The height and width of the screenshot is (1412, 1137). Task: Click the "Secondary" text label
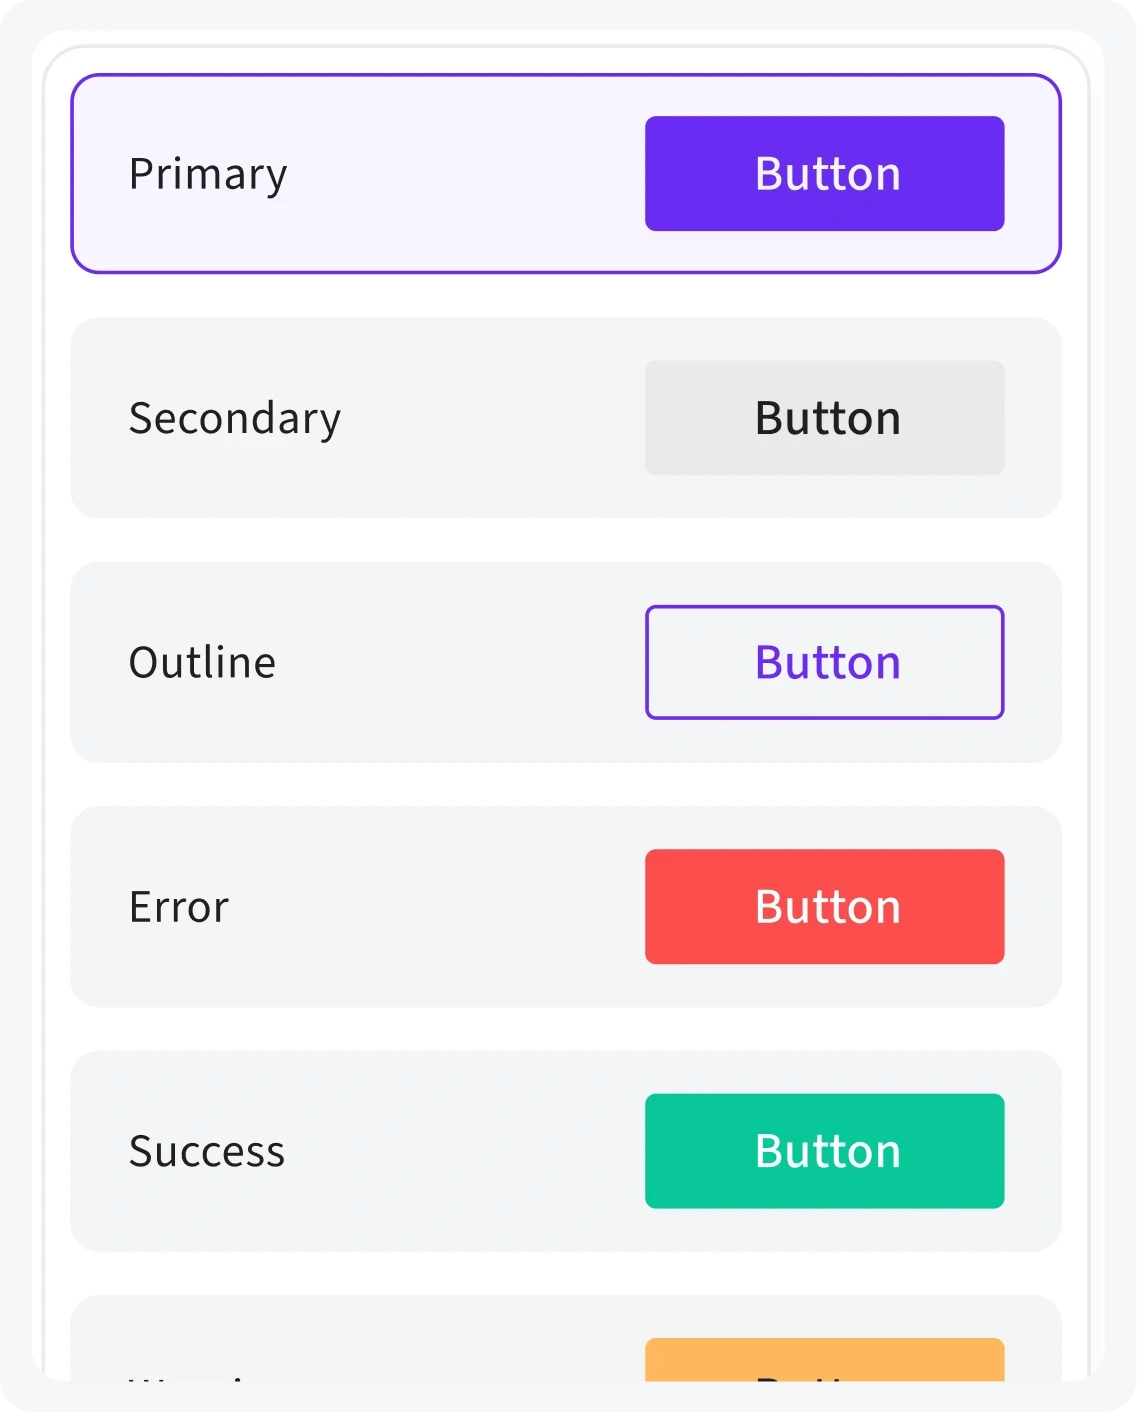coord(235,419)
